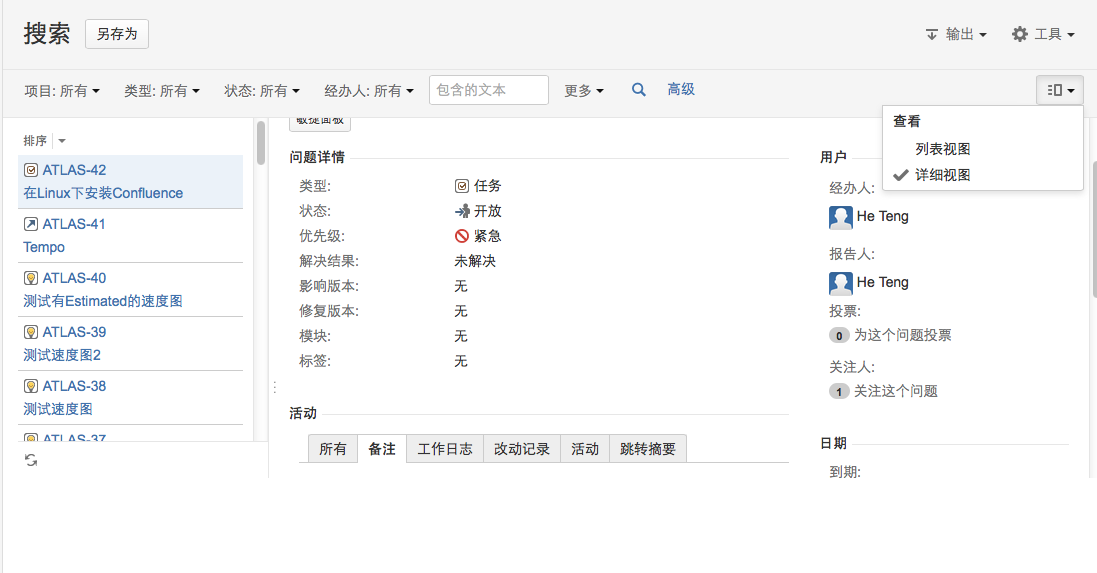Open the view layout switcher icon
The image size is (1097, 573).
(1060, 90)
